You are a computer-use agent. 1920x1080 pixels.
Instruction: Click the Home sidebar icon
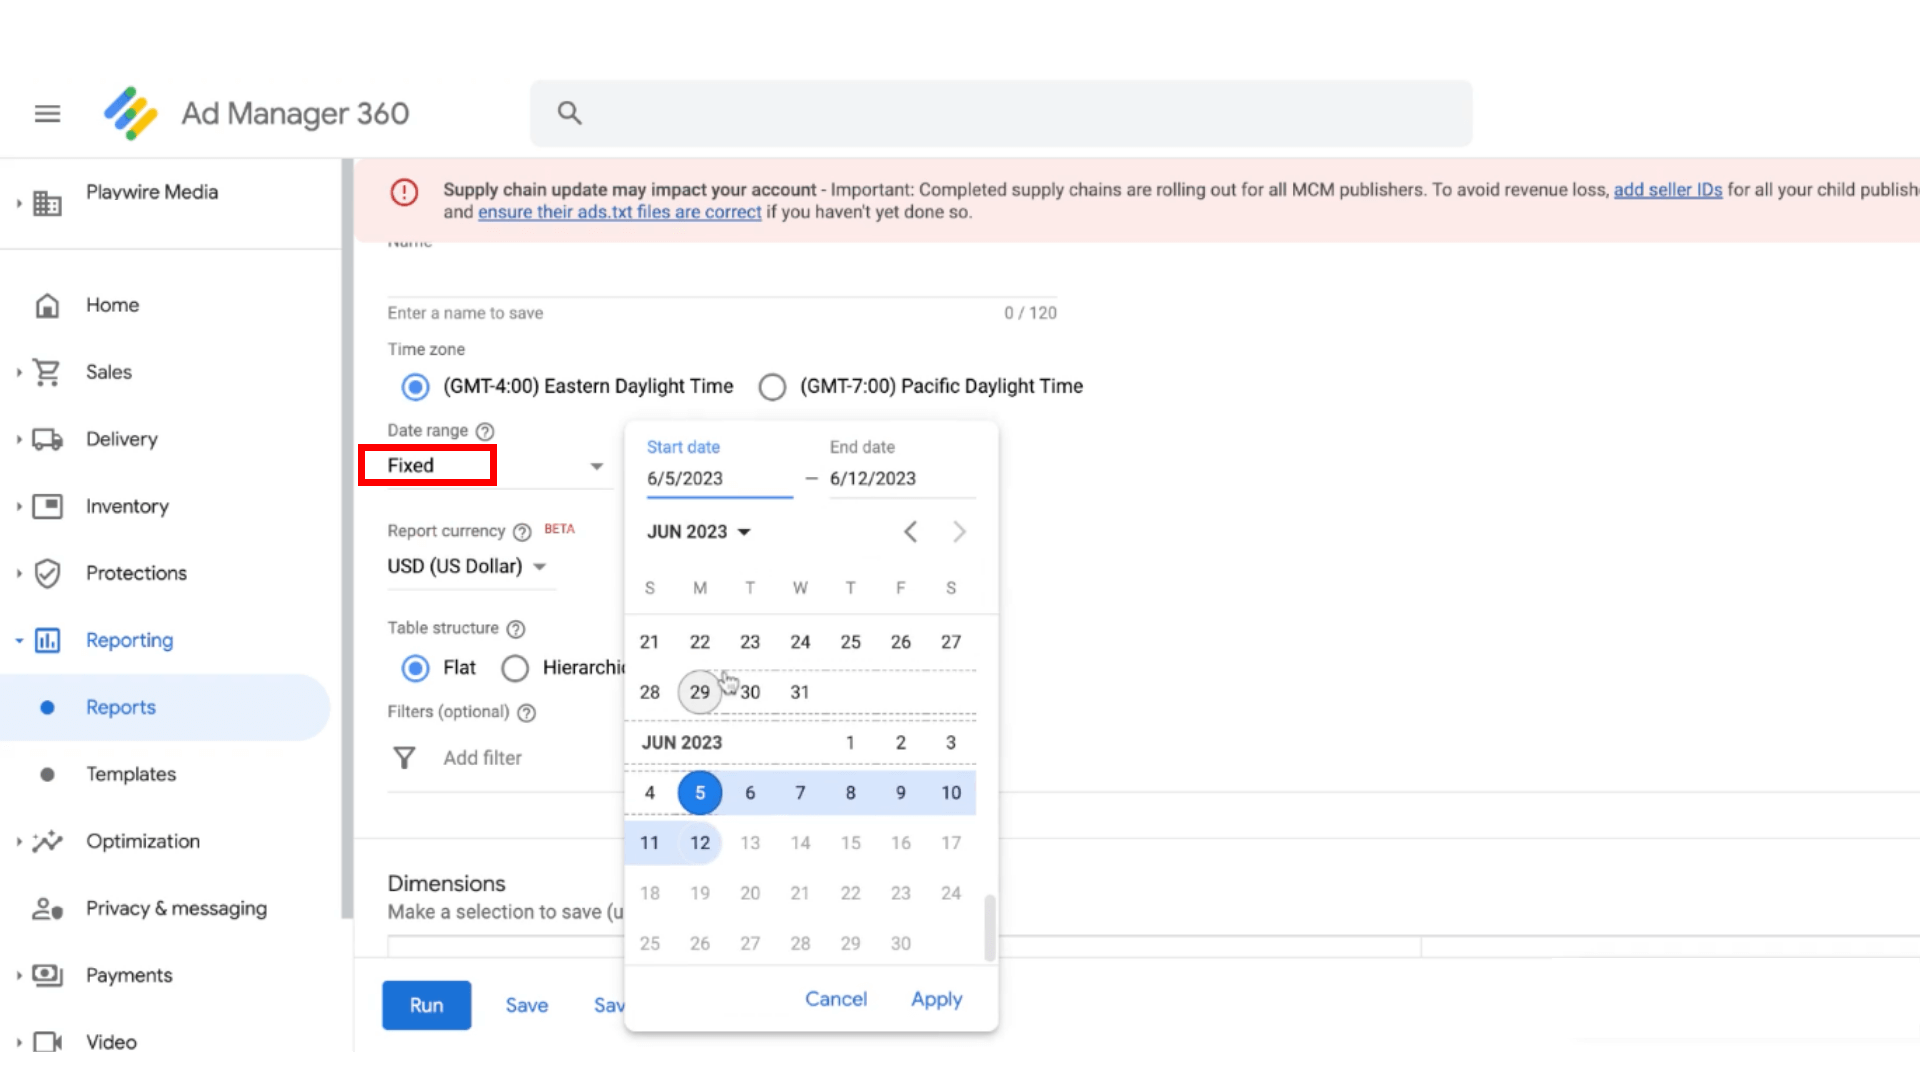(x=47, y=305)
